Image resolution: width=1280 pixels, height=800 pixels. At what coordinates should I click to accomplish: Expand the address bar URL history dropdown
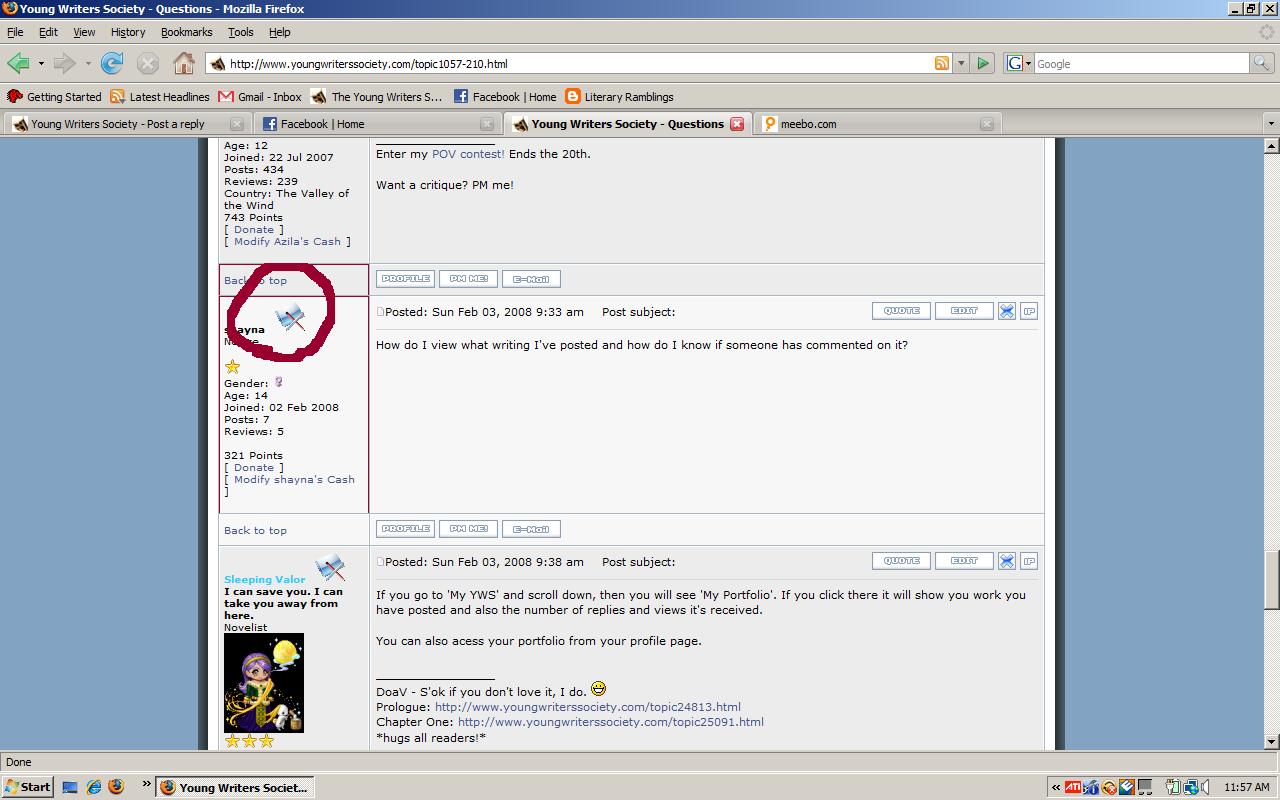961,63
